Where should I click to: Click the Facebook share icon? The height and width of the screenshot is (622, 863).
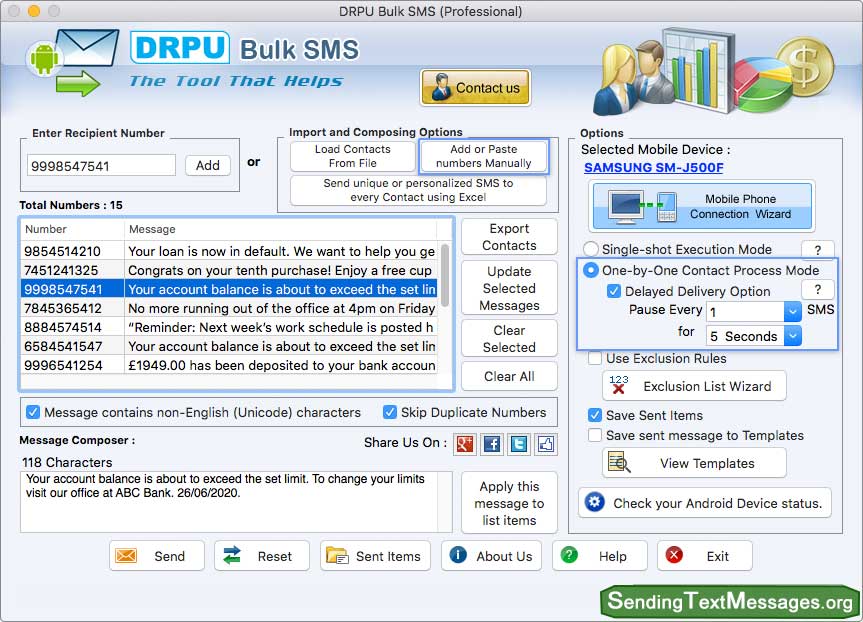pyautogui.click(x=492, y=444)
